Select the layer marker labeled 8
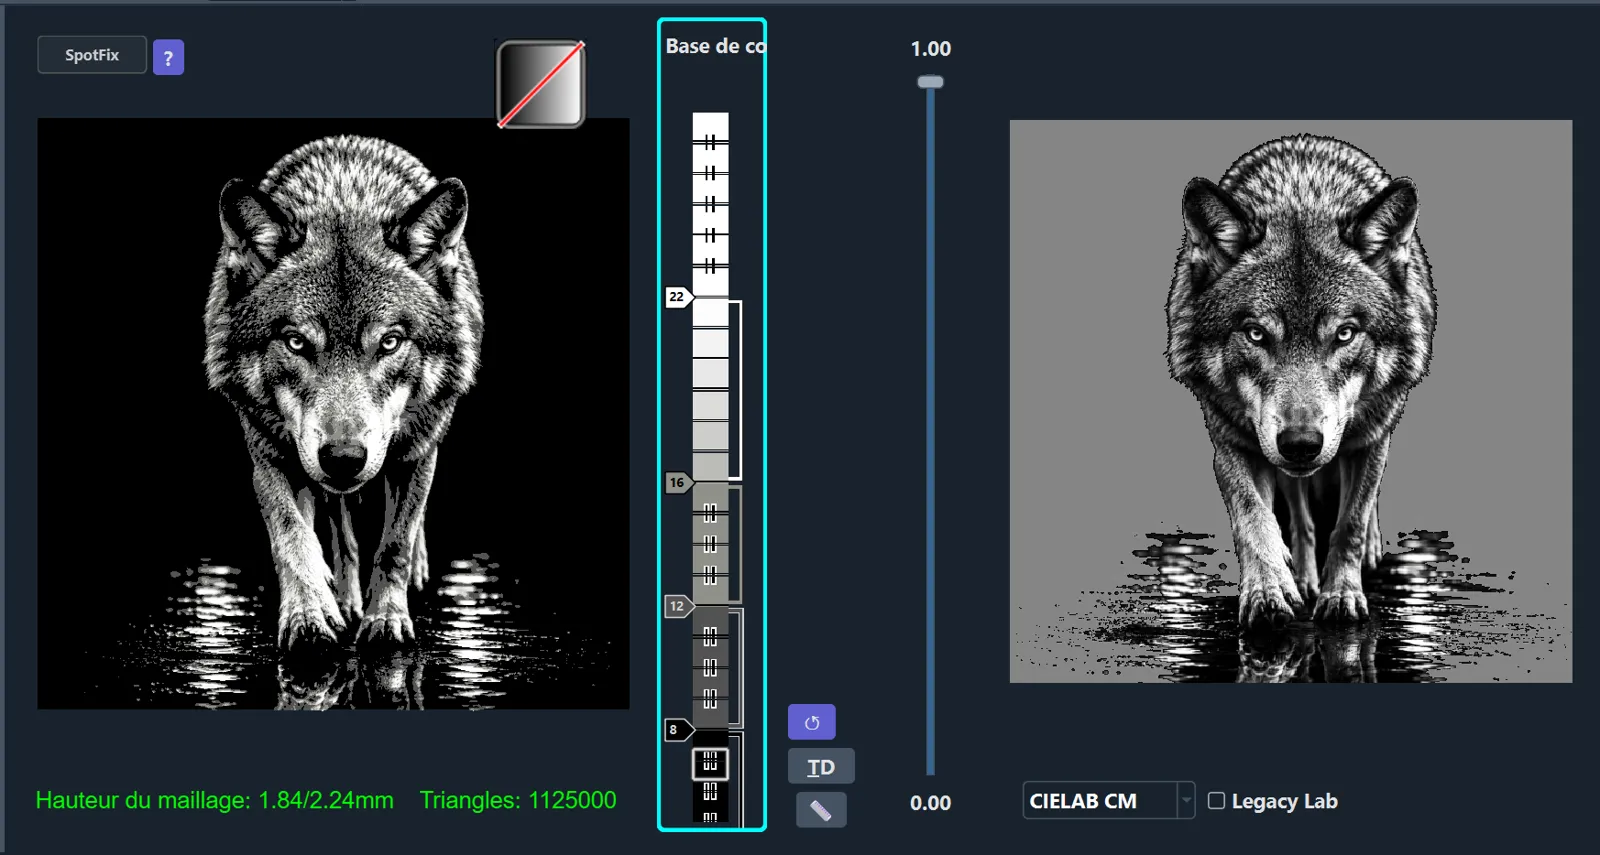1600x855 pixels. tap(678, 730)
